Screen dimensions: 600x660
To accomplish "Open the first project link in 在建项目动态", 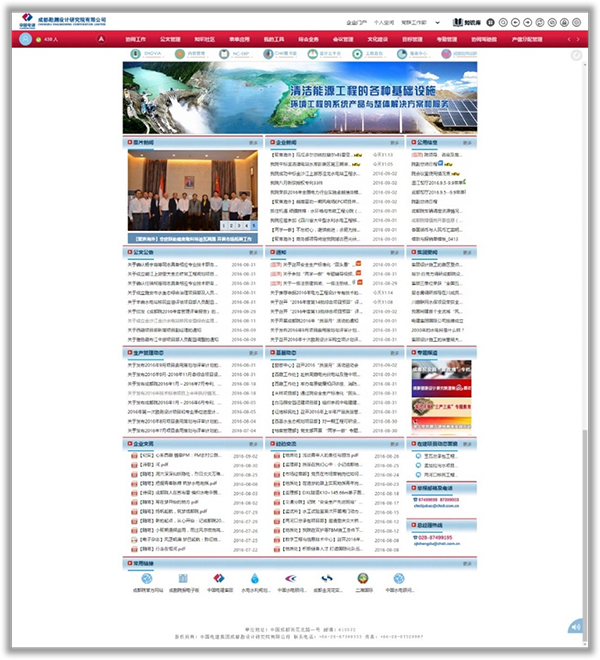I will pyautogui.click(x=440, y=456).
